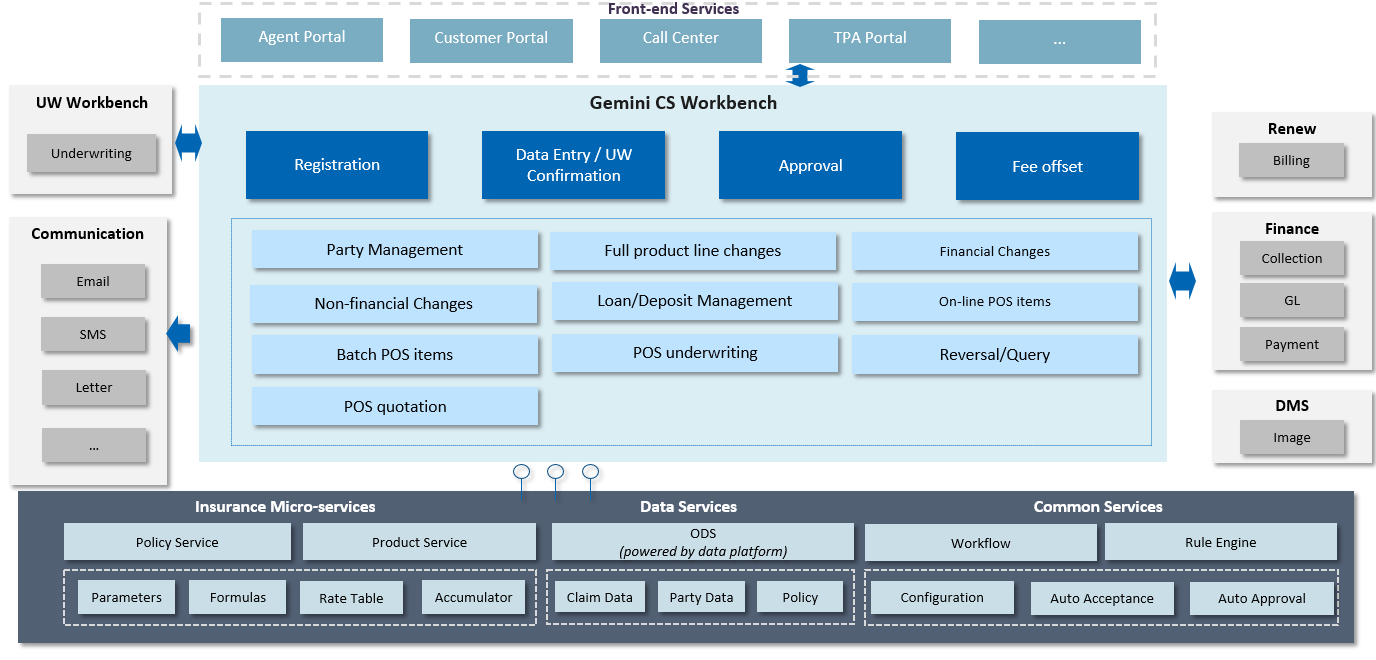Select the Accumulator box
Image resolution: width=1376 pixels, height=660 pixels.
[474, 598]
